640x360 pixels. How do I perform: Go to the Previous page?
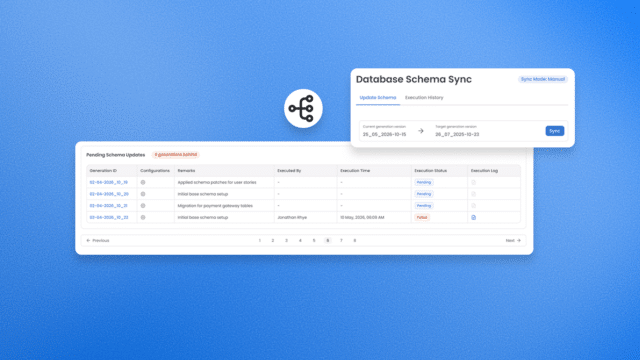tap(98, 240)
